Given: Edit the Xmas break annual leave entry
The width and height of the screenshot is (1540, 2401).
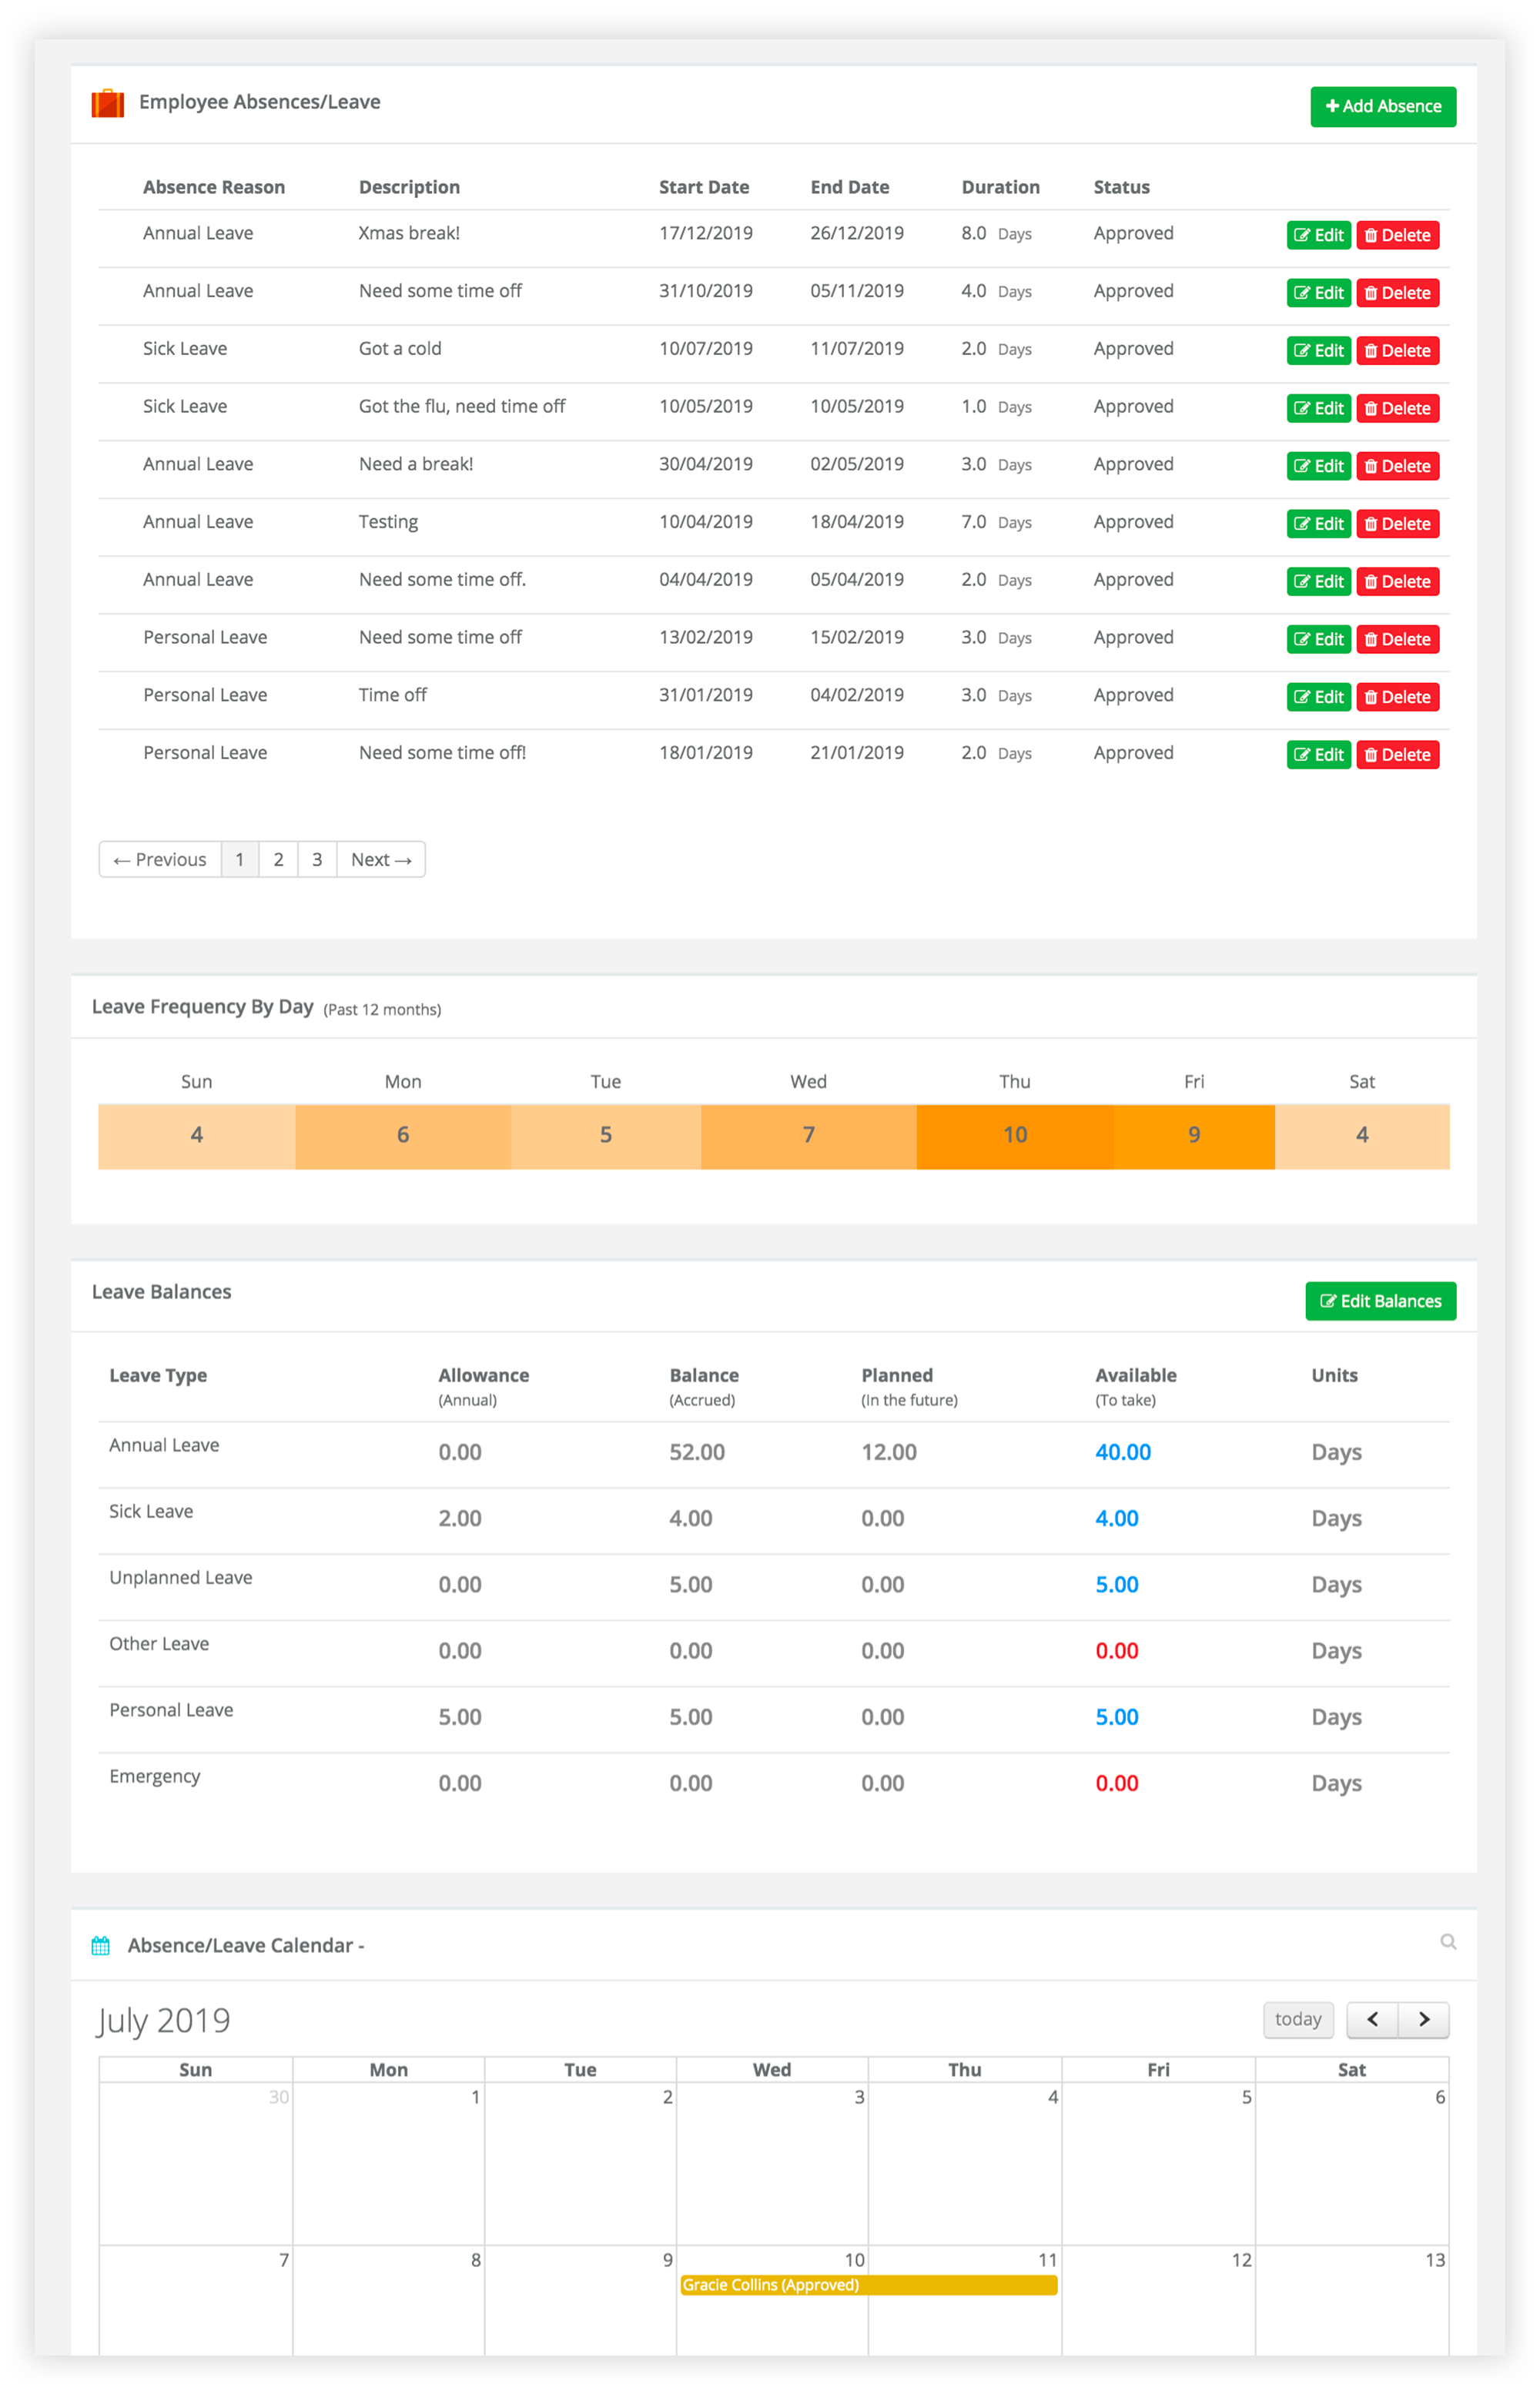Looking at the screenshot, I should (1318, 235).
